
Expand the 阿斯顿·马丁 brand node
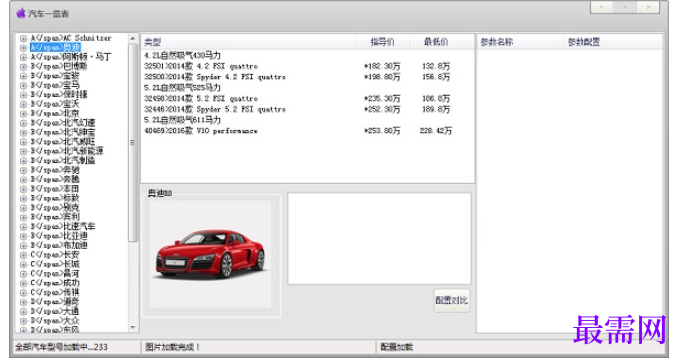pos(24,57)
